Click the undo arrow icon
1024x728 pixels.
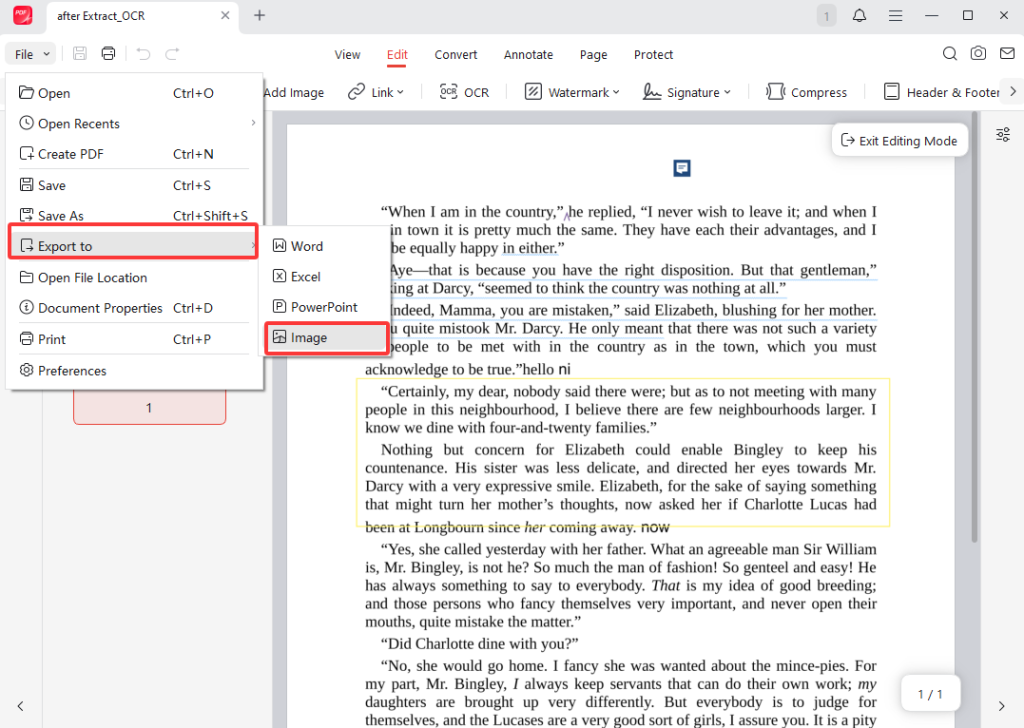point(143,54)
